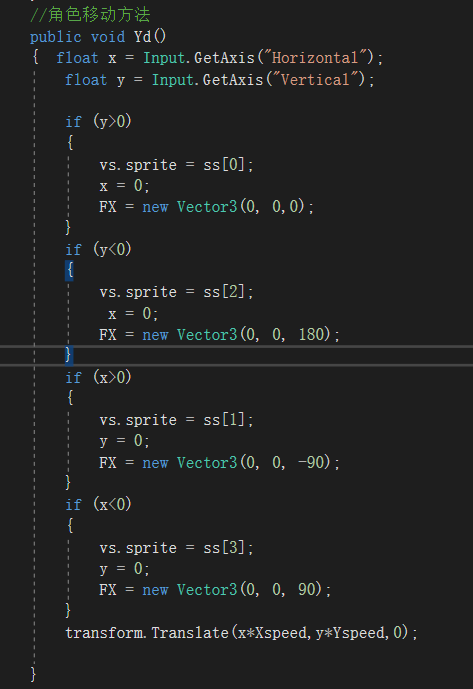Viewport: 473px width, 689px height.
Task: Click the line FX = new Vector3(0, 0,0);
Action: coord(206,207)
